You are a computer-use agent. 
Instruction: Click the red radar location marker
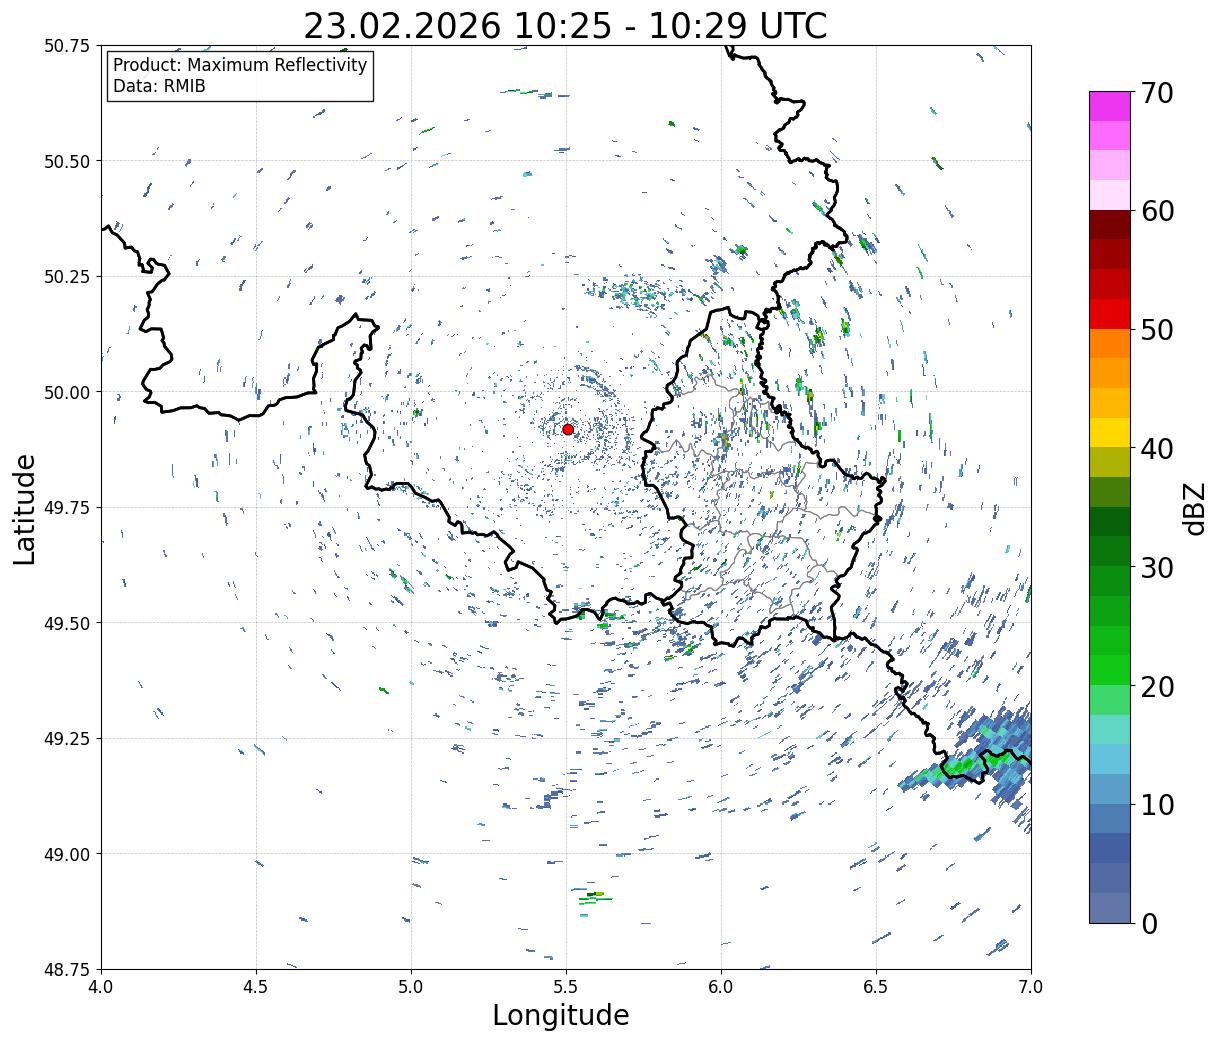coord(568,429)
